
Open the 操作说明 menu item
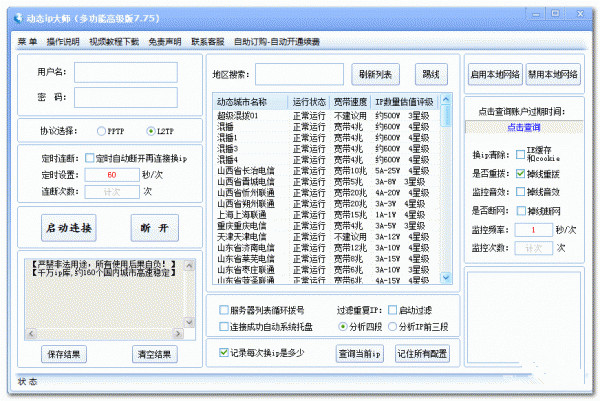63,42
